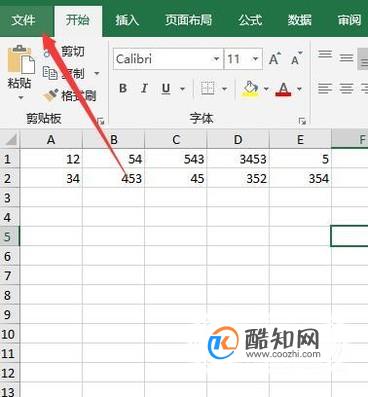
Task: Apply red font color A icon
Action: (283, 89)
